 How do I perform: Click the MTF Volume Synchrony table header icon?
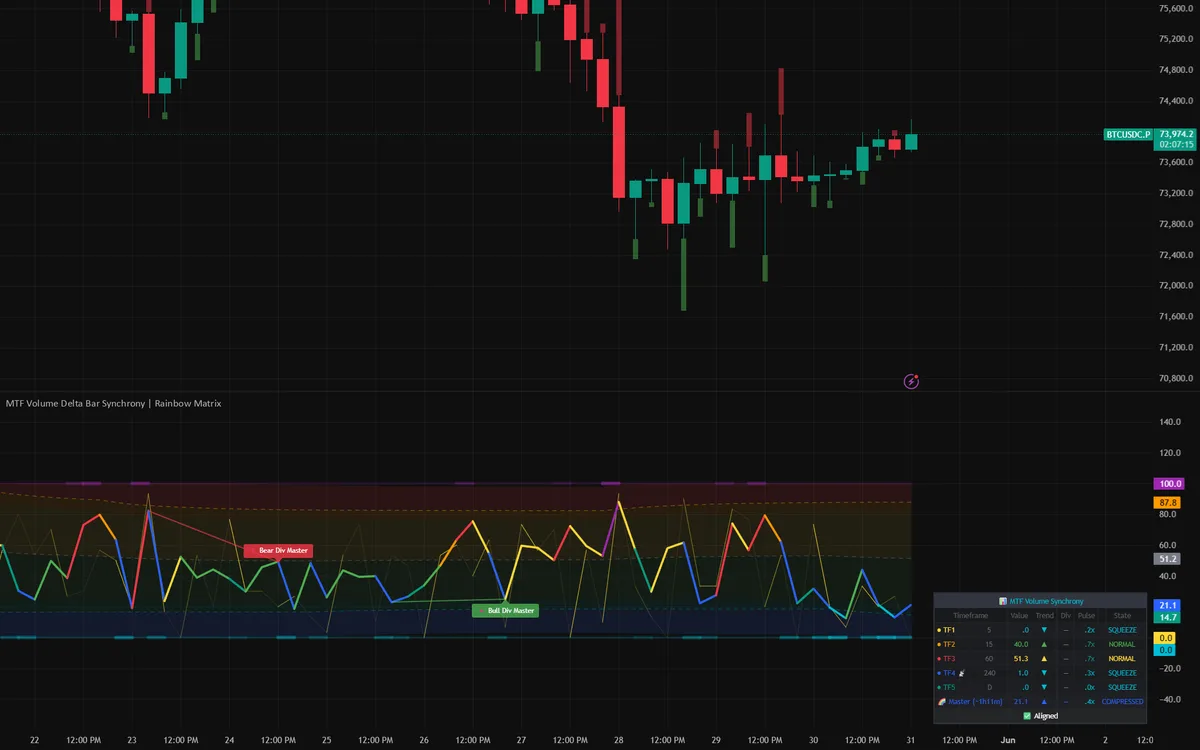point(1003,601)
